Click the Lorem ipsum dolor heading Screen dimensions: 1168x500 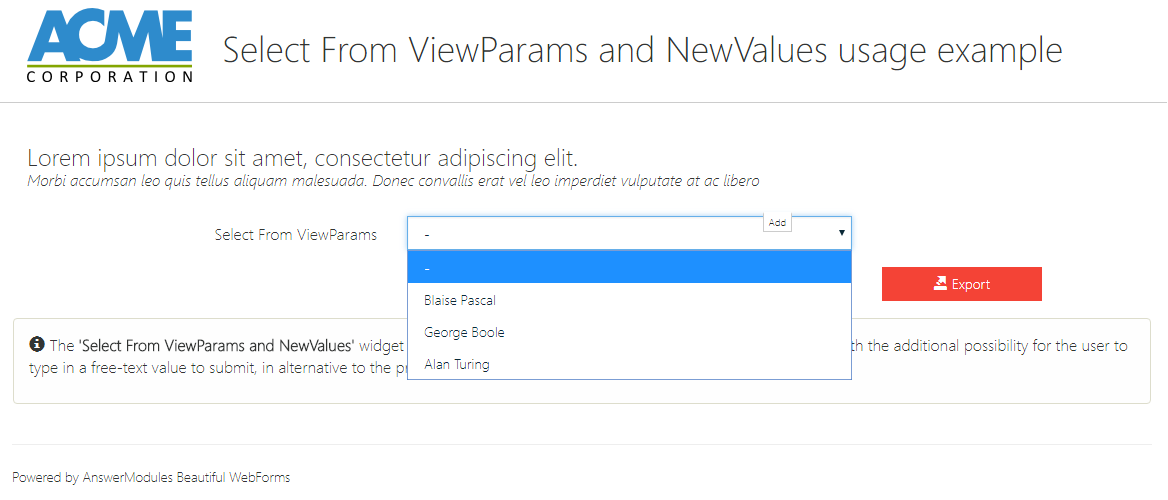coord(302,158)
